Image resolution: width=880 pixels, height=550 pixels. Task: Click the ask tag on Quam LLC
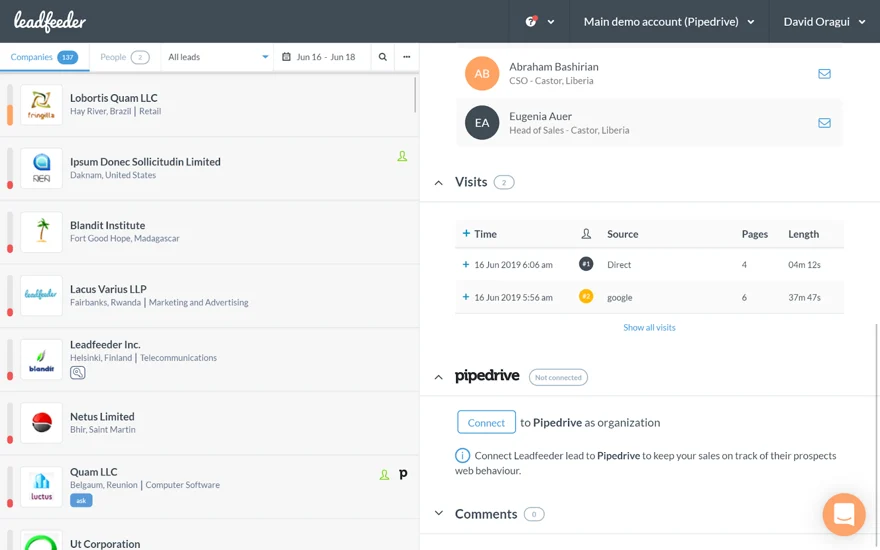click(81, 500)
